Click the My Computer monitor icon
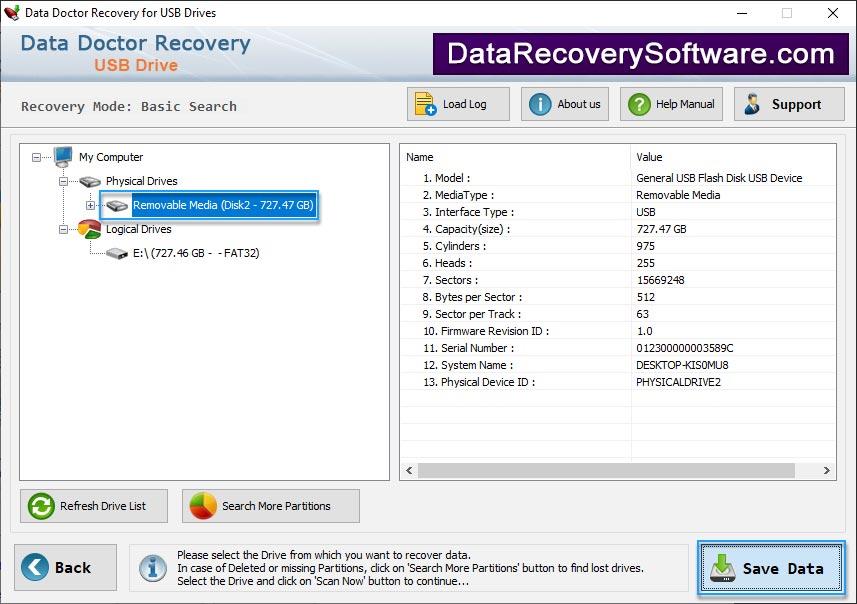The image size is (857, 604). point(63,157)
